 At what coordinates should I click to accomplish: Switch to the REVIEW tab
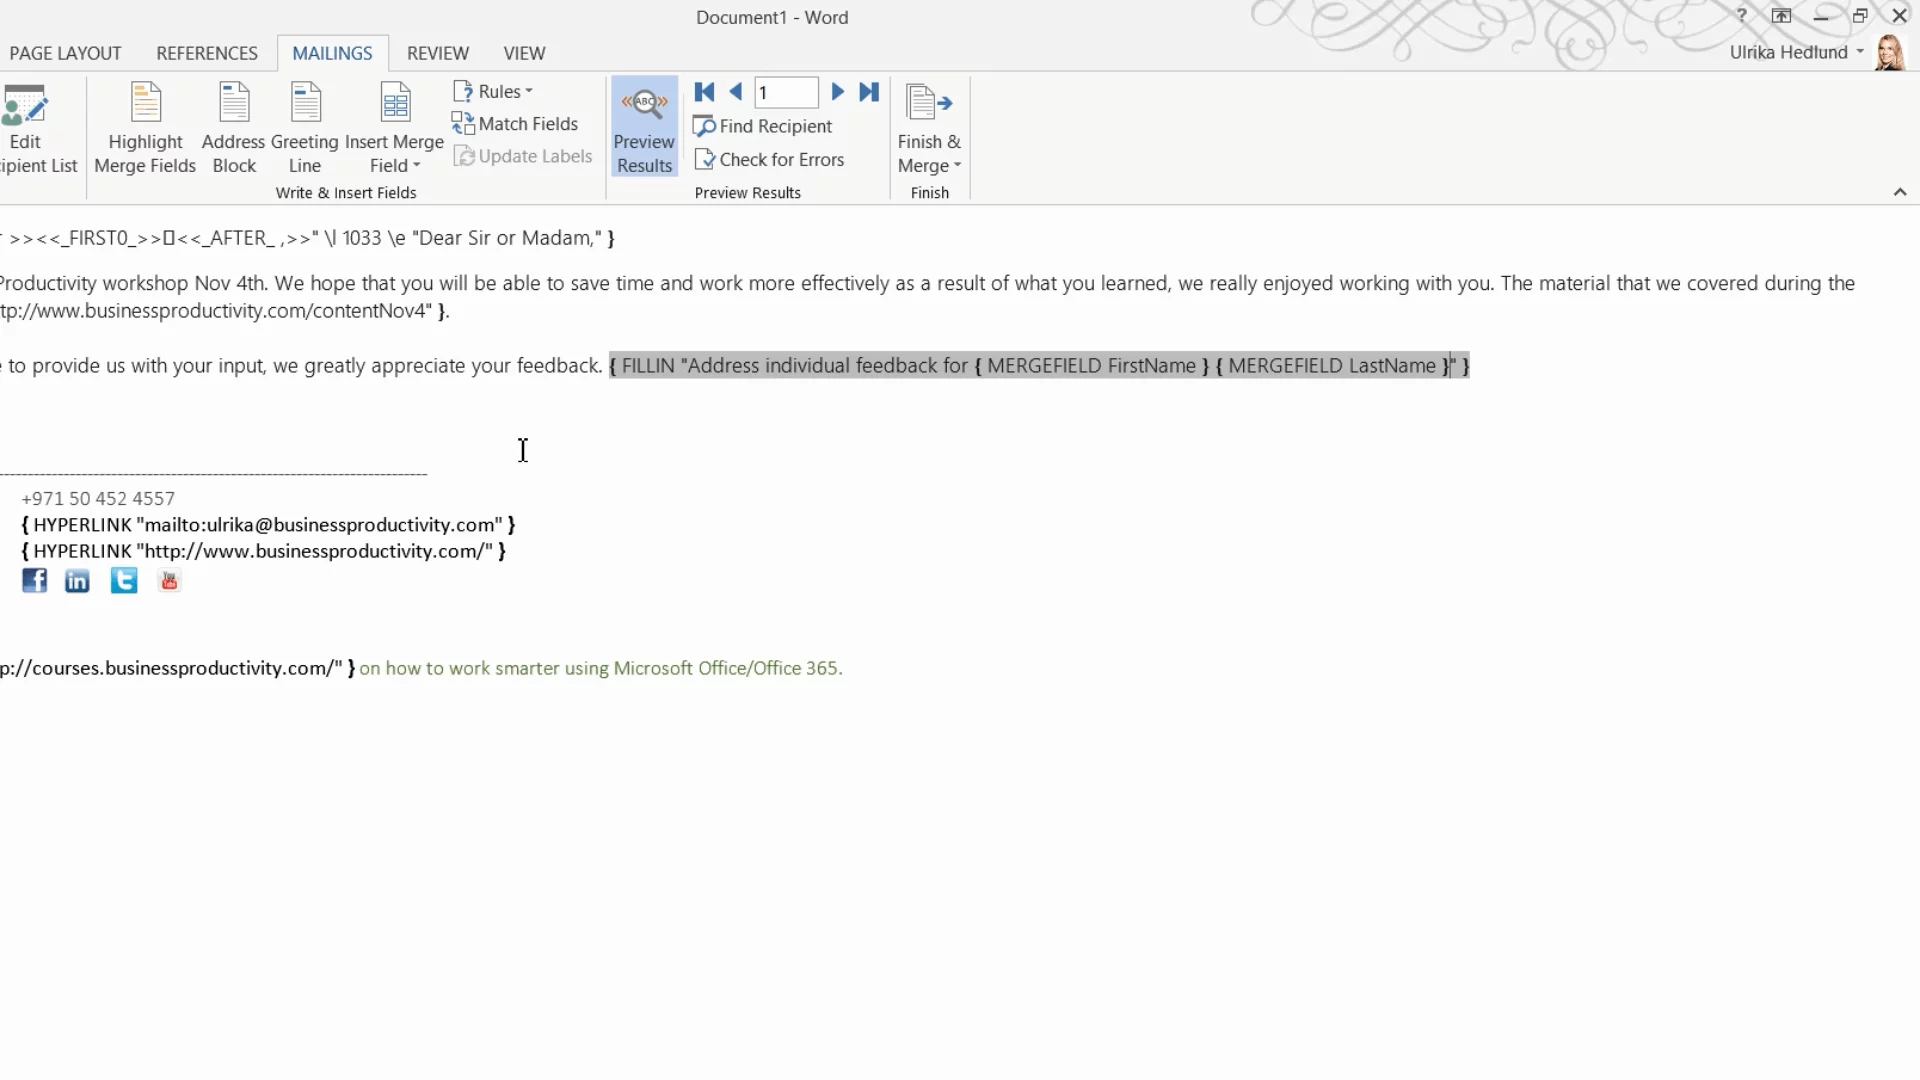click(437, 53)
